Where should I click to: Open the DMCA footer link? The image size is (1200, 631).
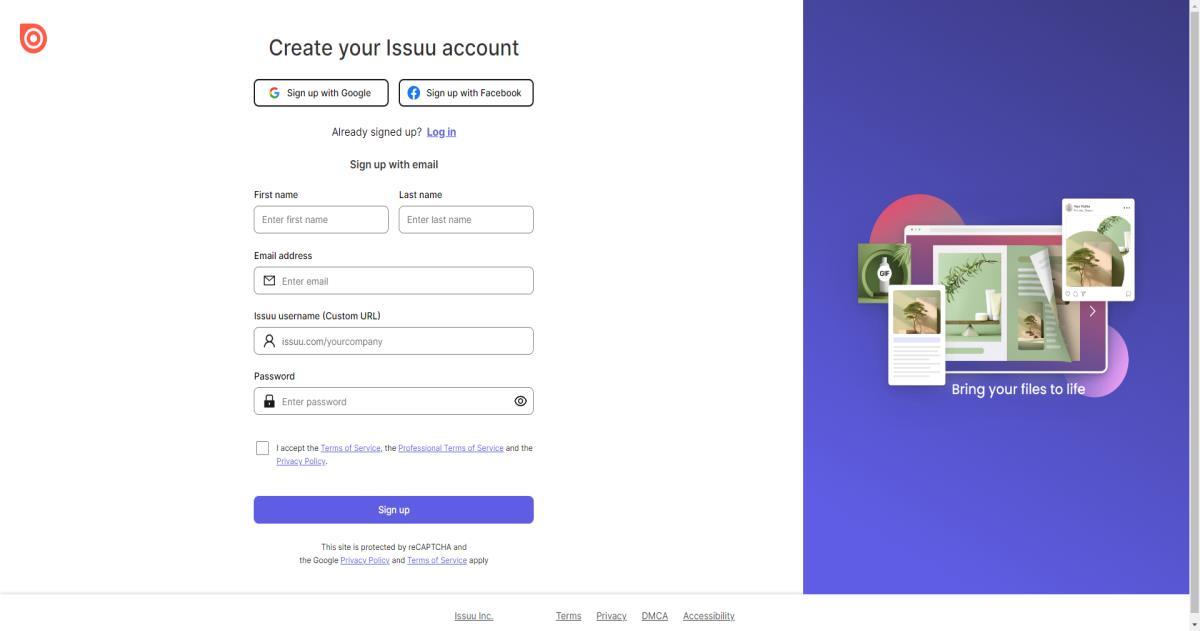pos(654,616)
